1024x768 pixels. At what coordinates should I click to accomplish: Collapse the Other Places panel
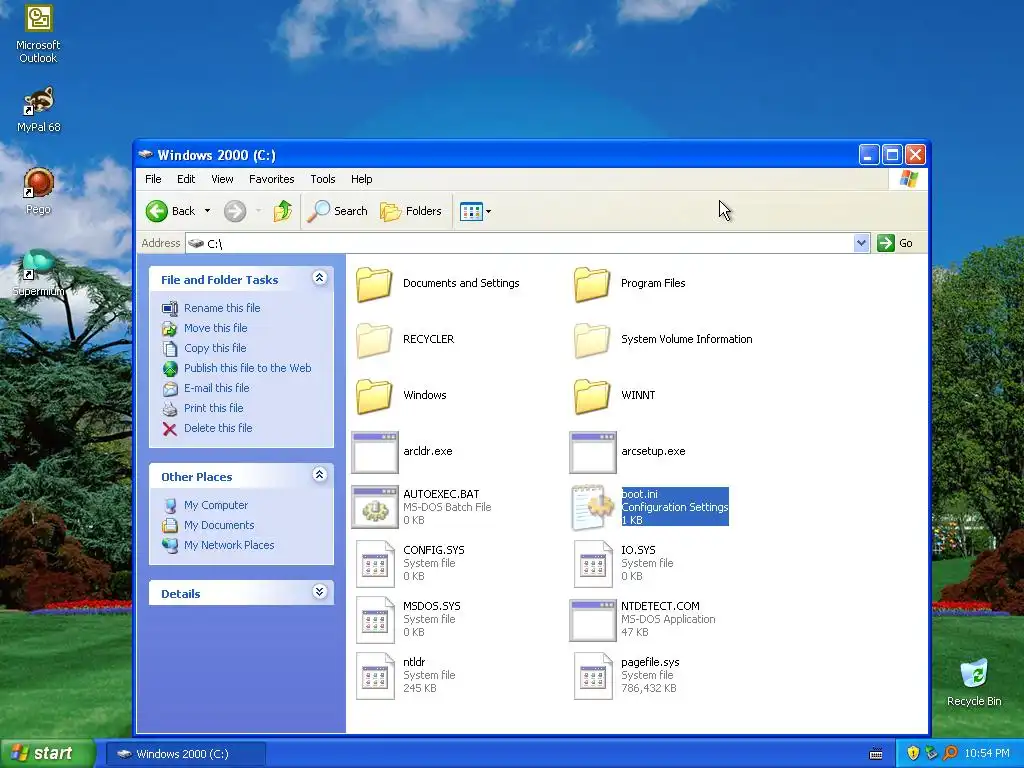[319, 475]
